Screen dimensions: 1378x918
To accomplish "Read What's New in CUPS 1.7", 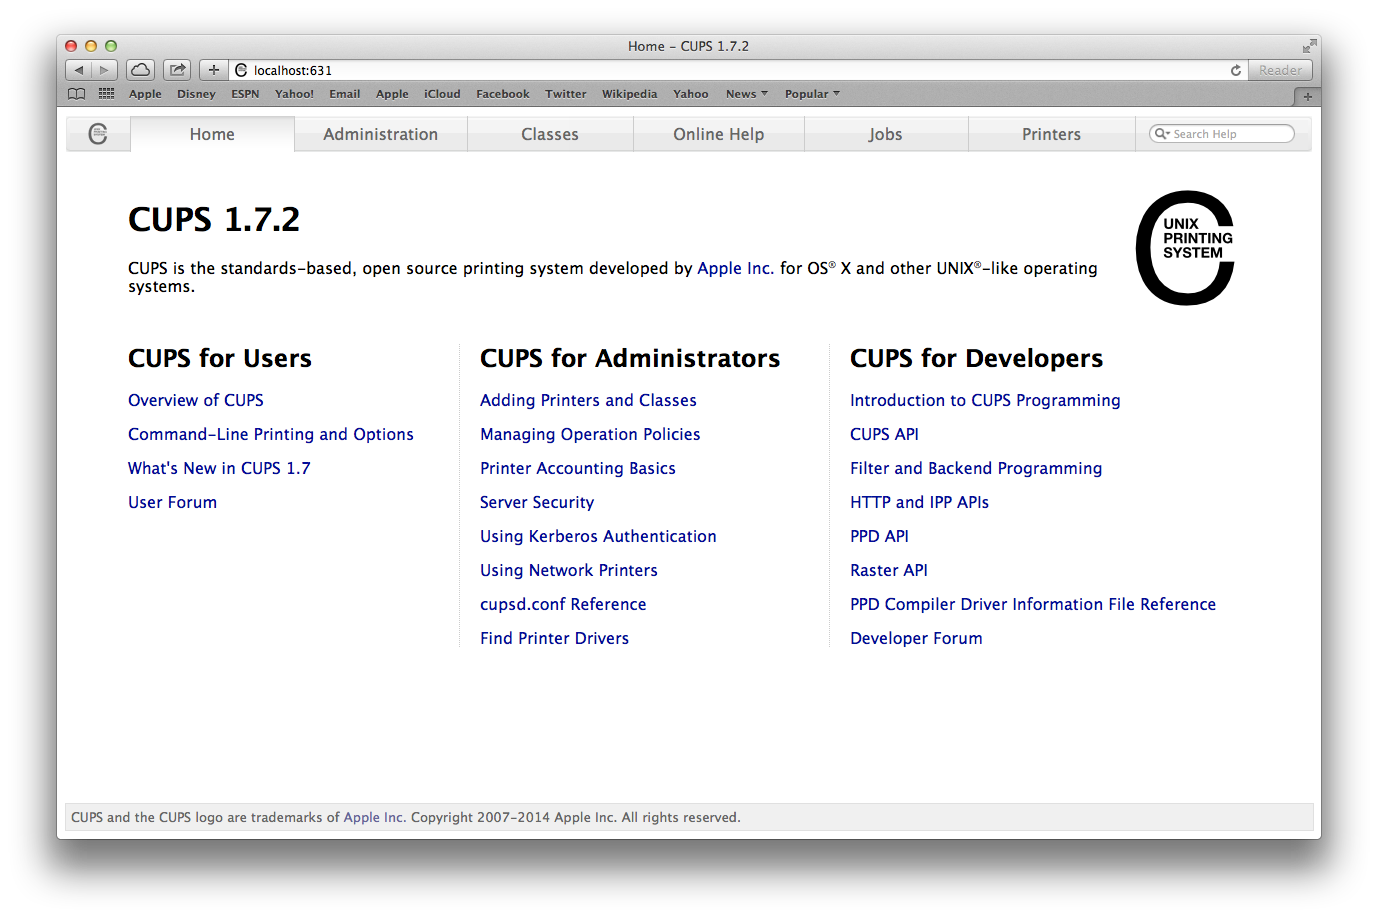I will [x=219, y=468].
